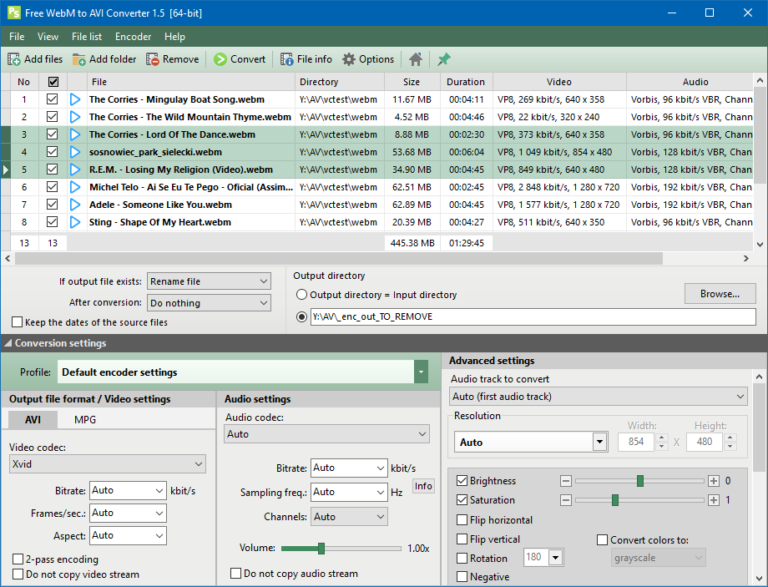The image size is (768, 587).
Task: Open the Encoder menu
Action: (133, 37)
